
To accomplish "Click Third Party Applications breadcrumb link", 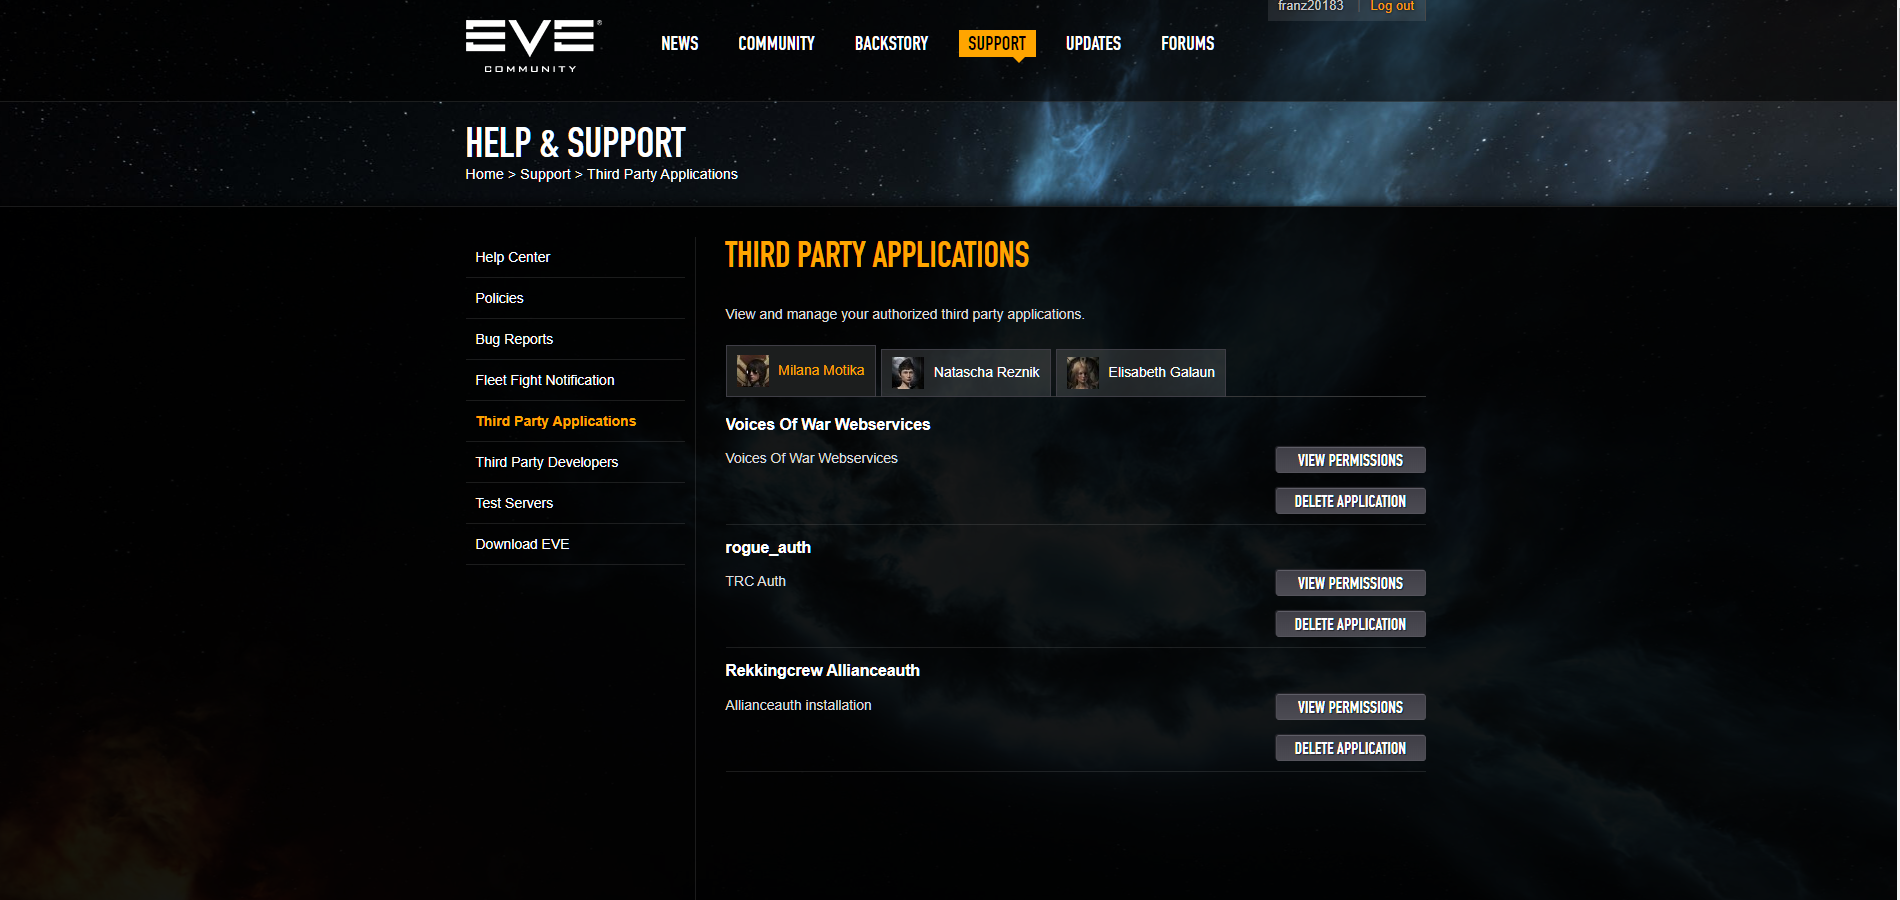I will tap(662, 174).
